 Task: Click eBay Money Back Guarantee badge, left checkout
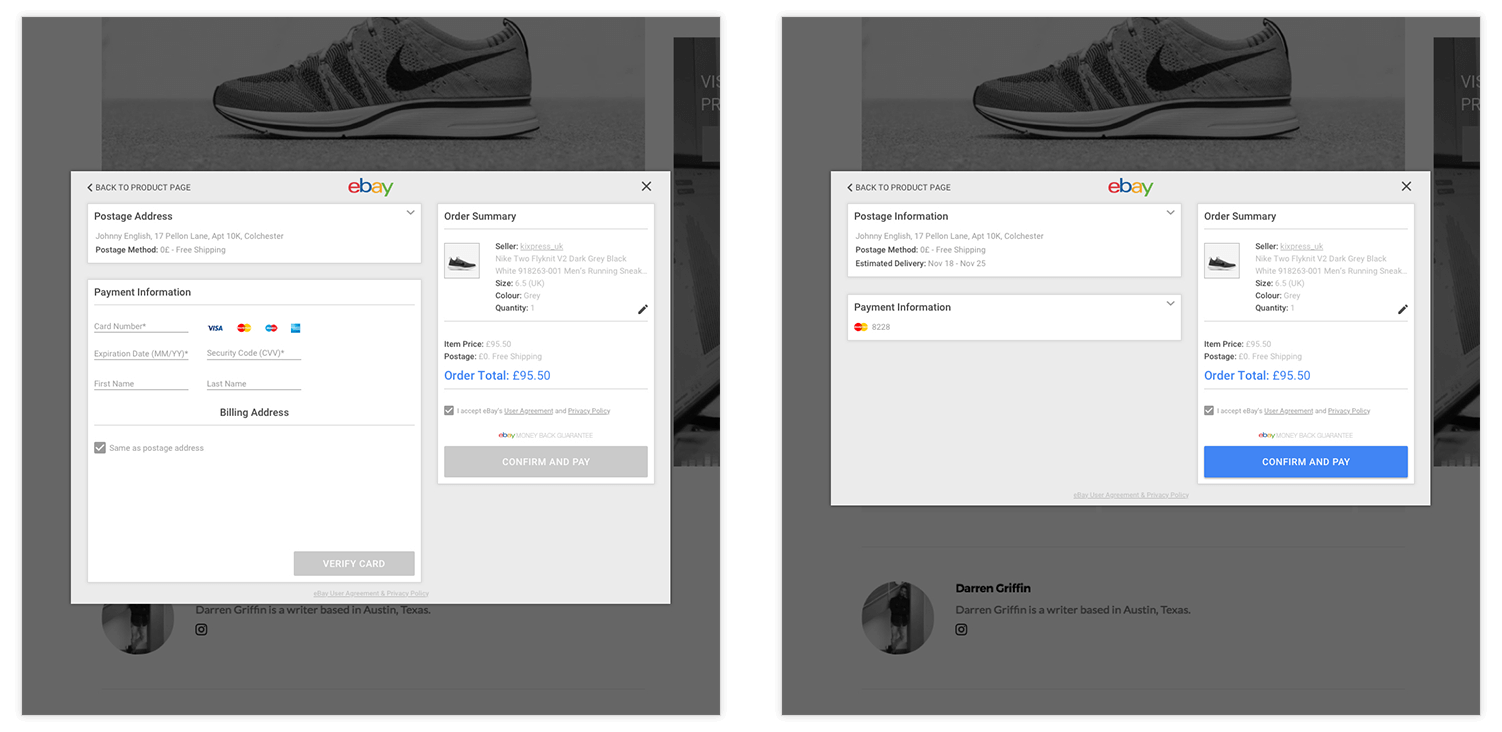pyautogui.click(x=546, y=435)
